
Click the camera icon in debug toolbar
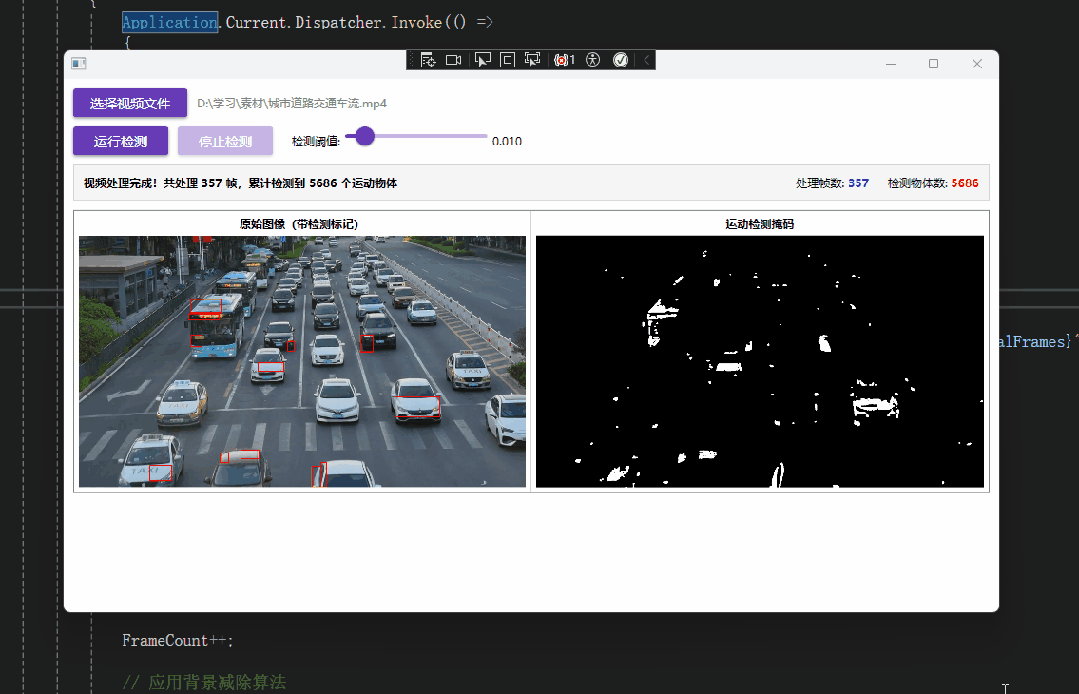tap(453, 61)
